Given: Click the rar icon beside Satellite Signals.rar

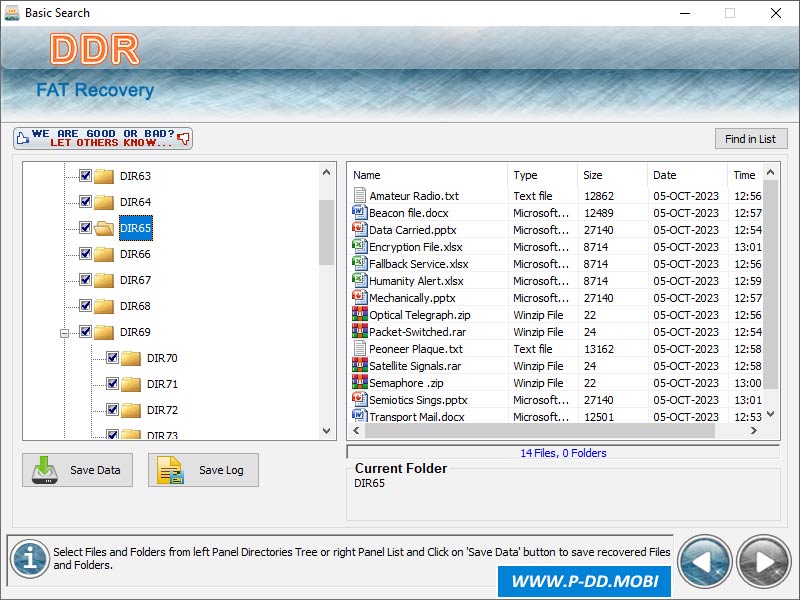Looking at the screenshot, I should tap(358, 365).
